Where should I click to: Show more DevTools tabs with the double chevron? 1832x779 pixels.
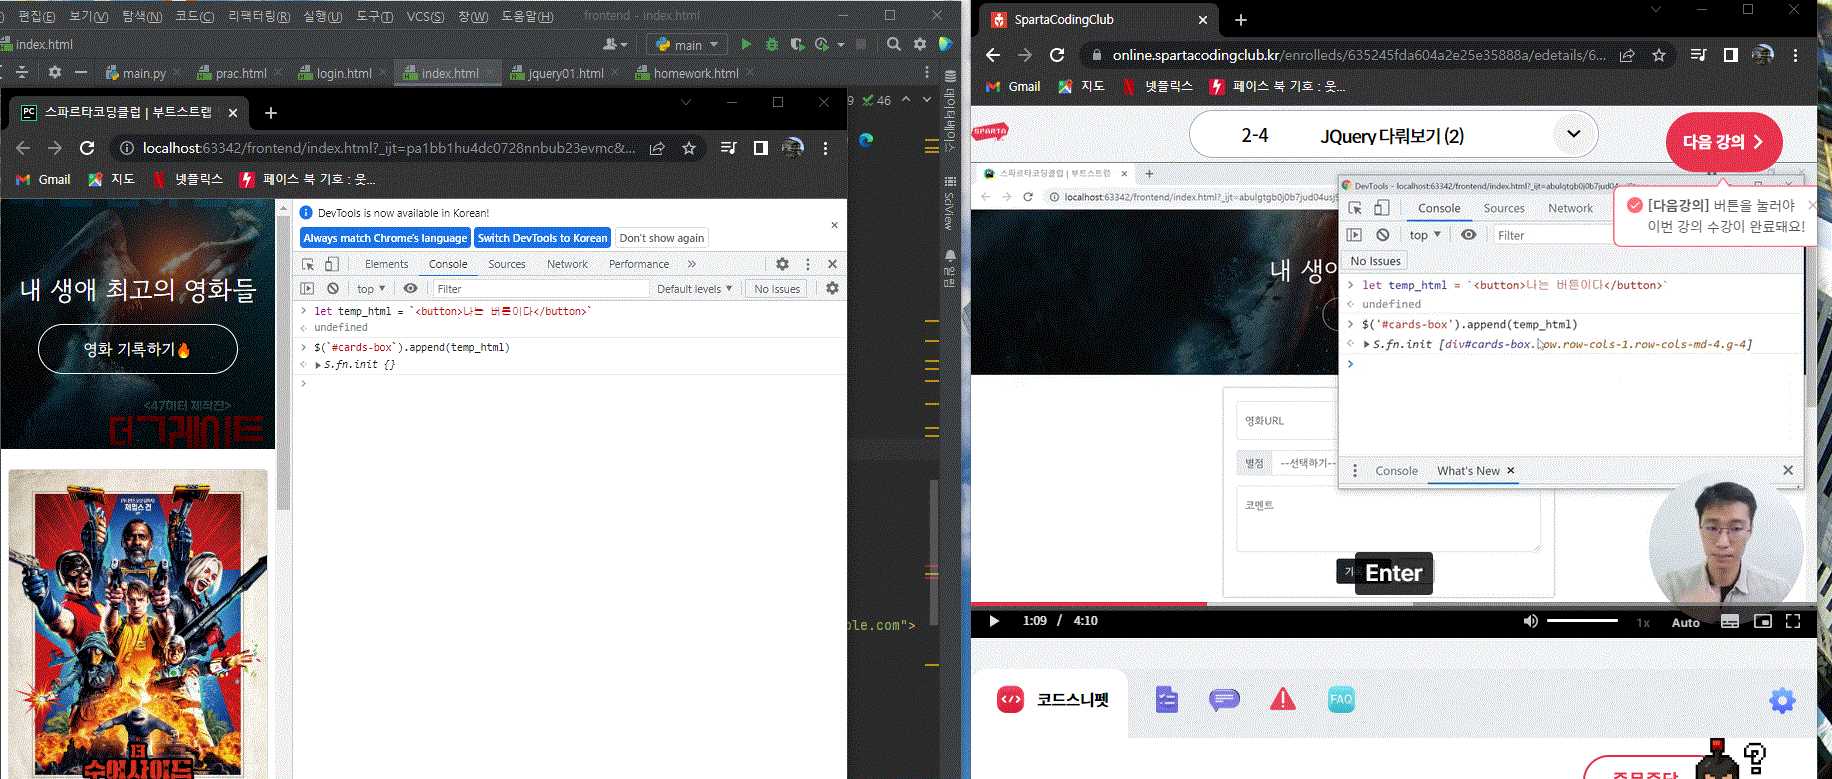coord(691,264)
